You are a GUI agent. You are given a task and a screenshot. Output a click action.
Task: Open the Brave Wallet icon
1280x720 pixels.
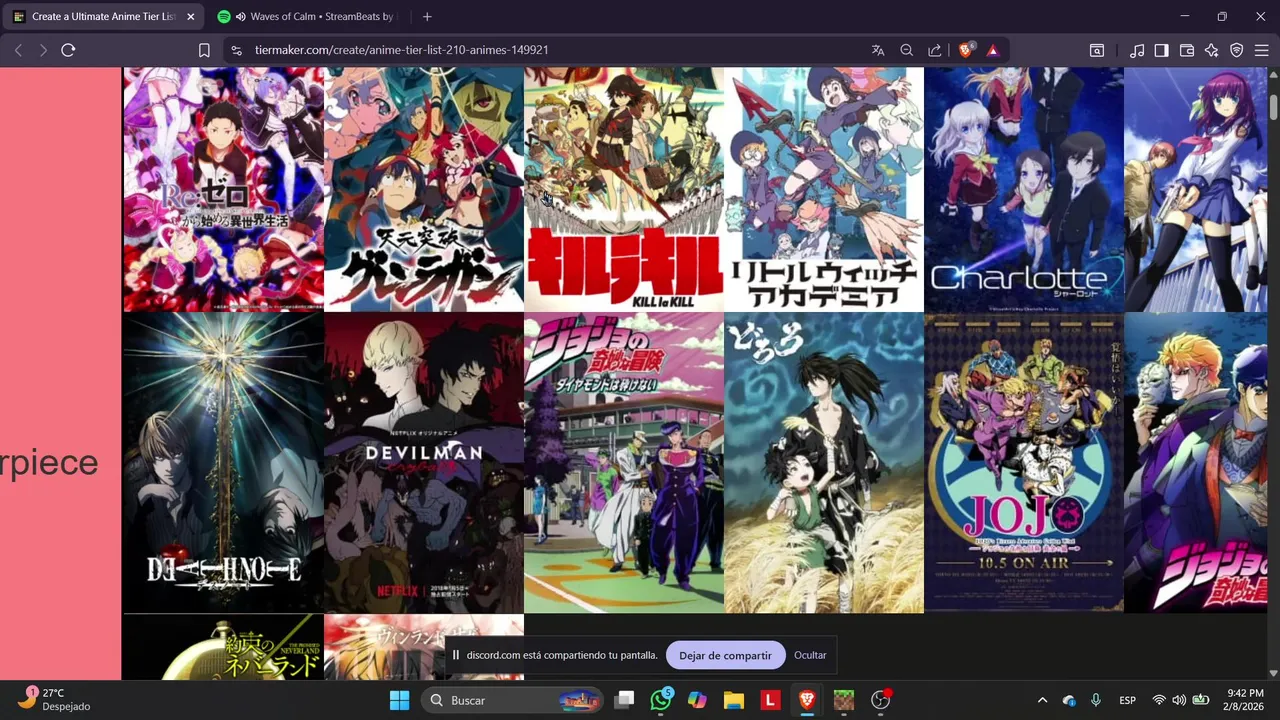point(1187,50)
